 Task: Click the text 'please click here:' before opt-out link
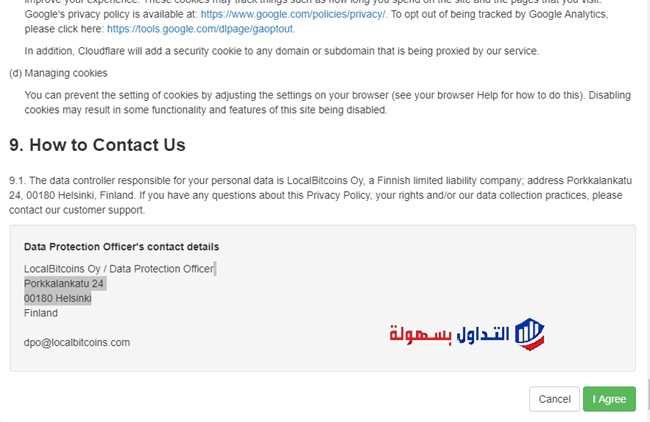click(x=64, y=29)
